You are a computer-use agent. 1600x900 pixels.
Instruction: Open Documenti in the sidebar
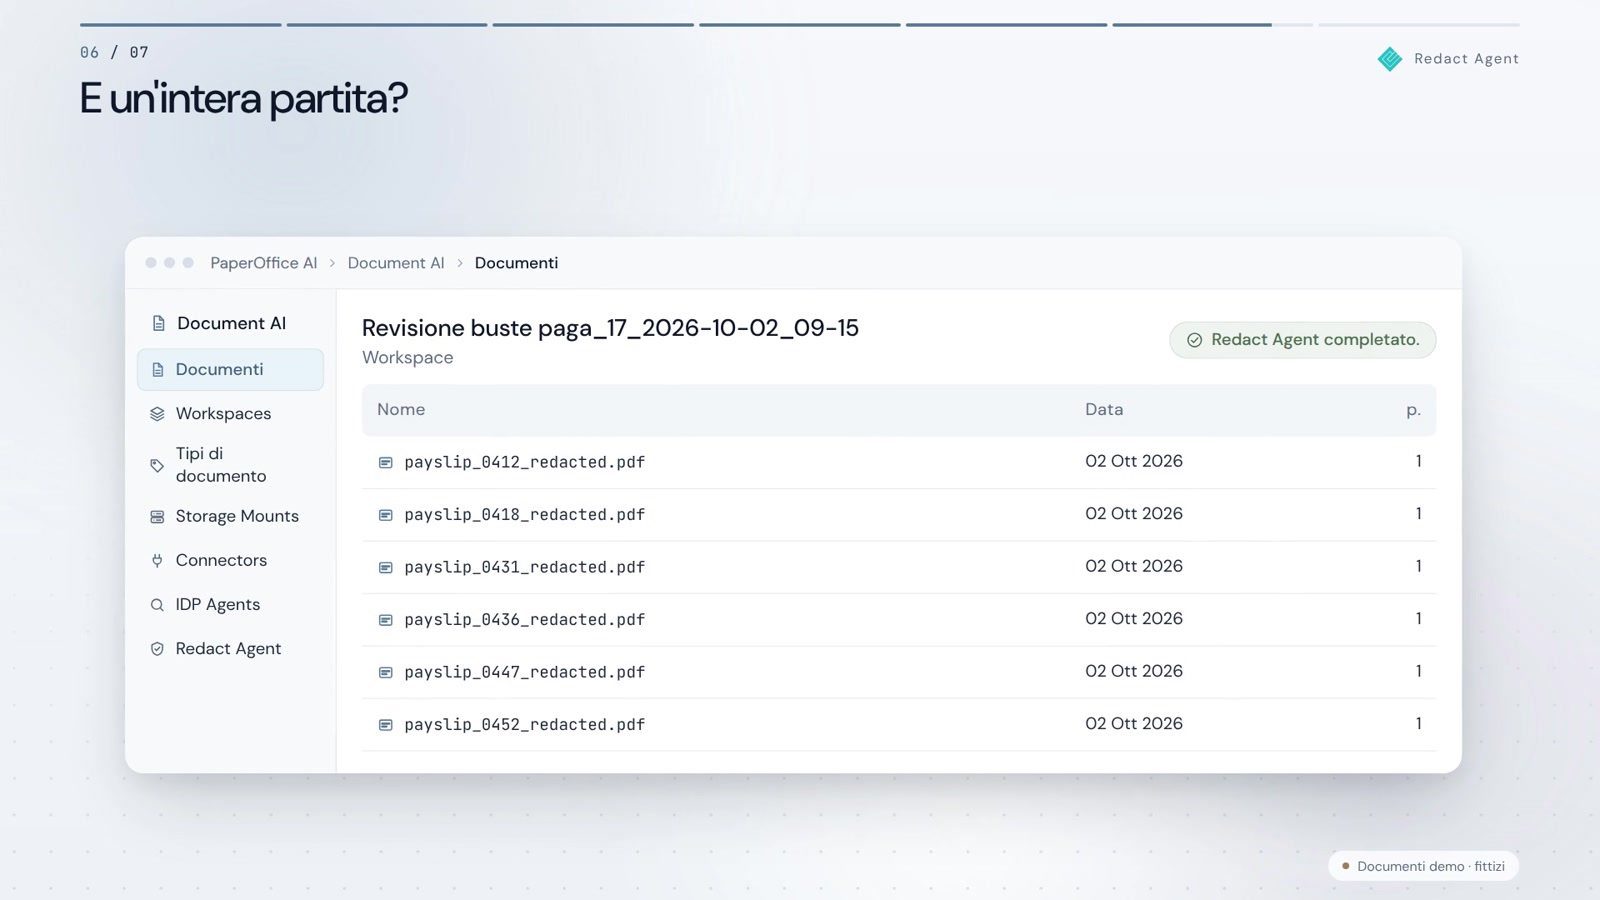tap(230, 370)
